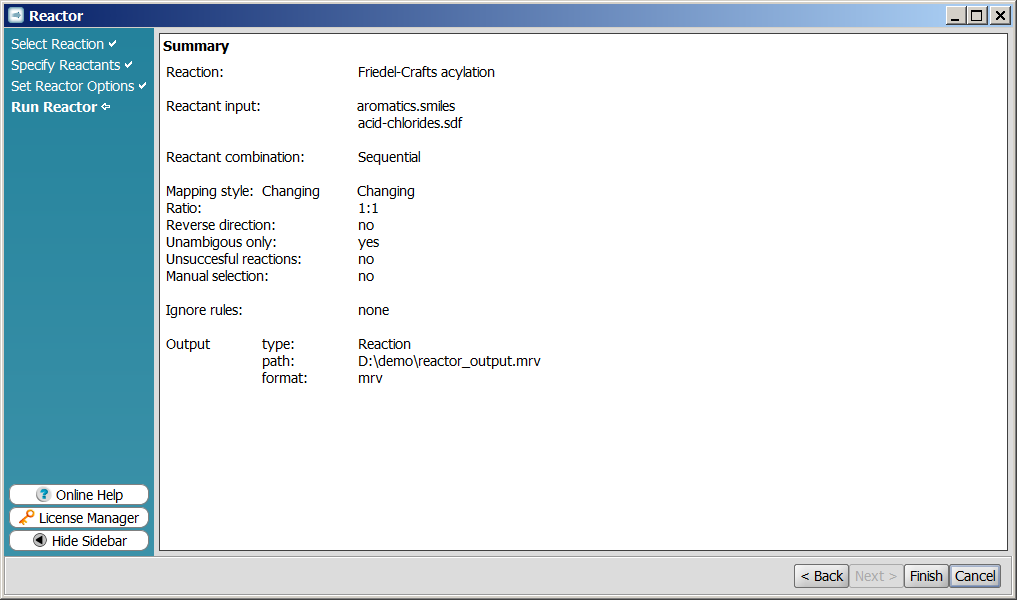Click the arrow indicator beside Run Reactor
Image resolution: width=1017 pixels, height=600 pixels.
click(x=106, y=107)
